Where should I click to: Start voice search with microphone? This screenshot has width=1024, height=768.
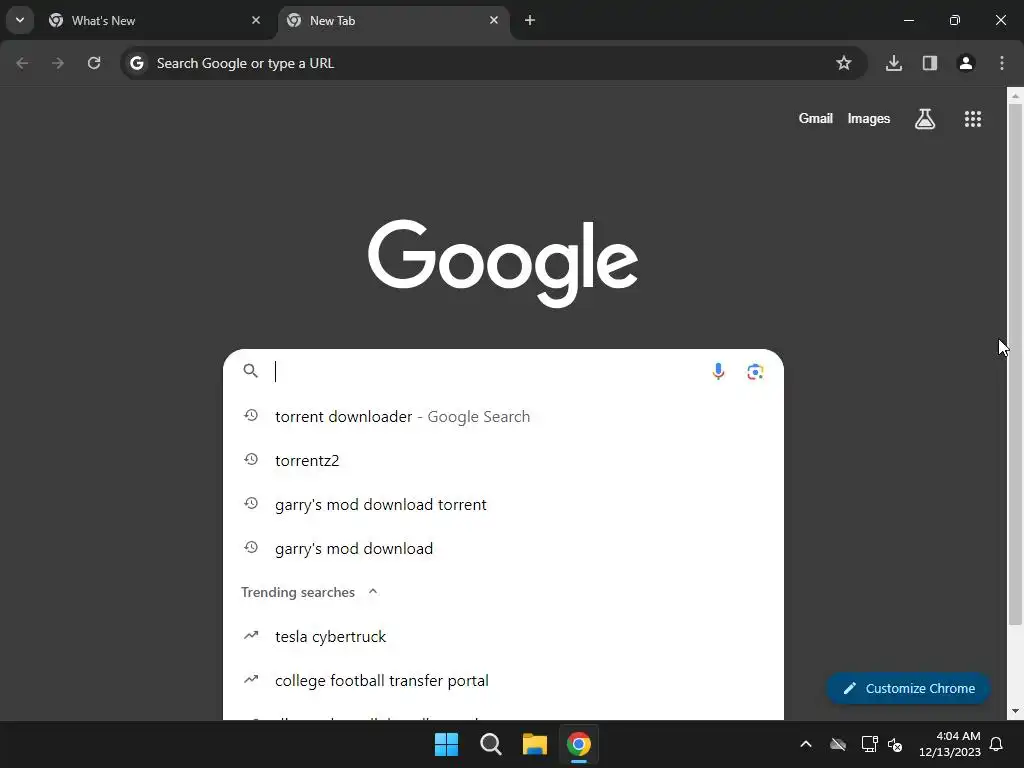(x=718, y=372)
